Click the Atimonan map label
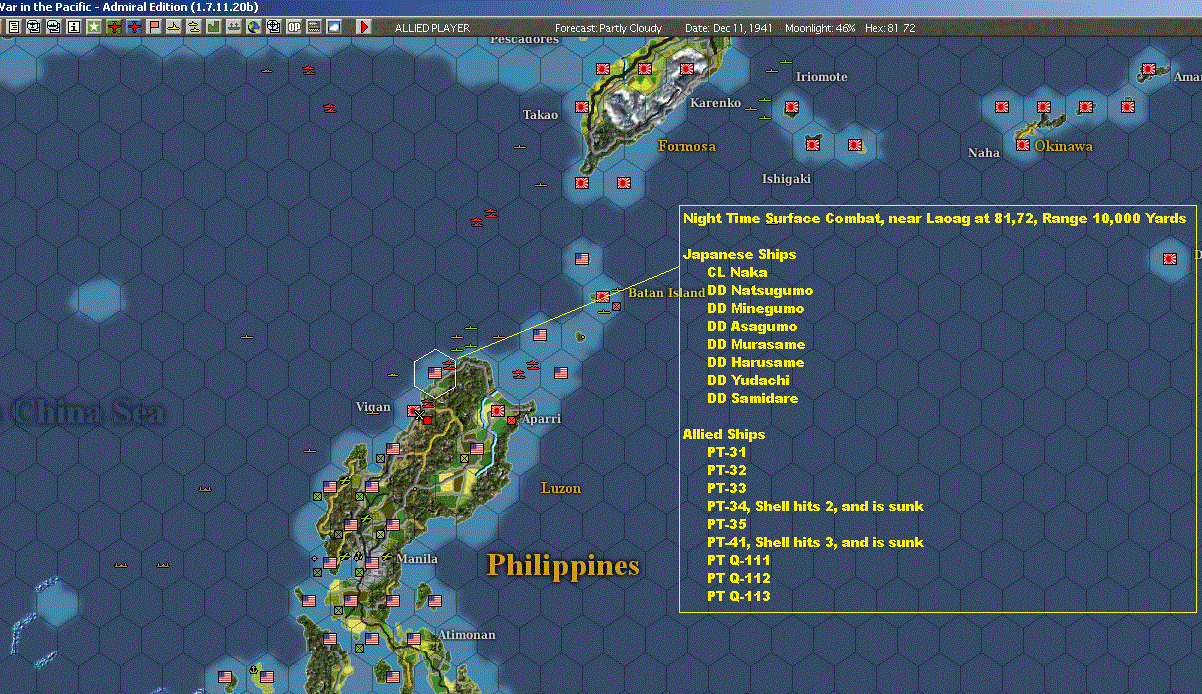The image size is (1202, 694). pos(467,635)
